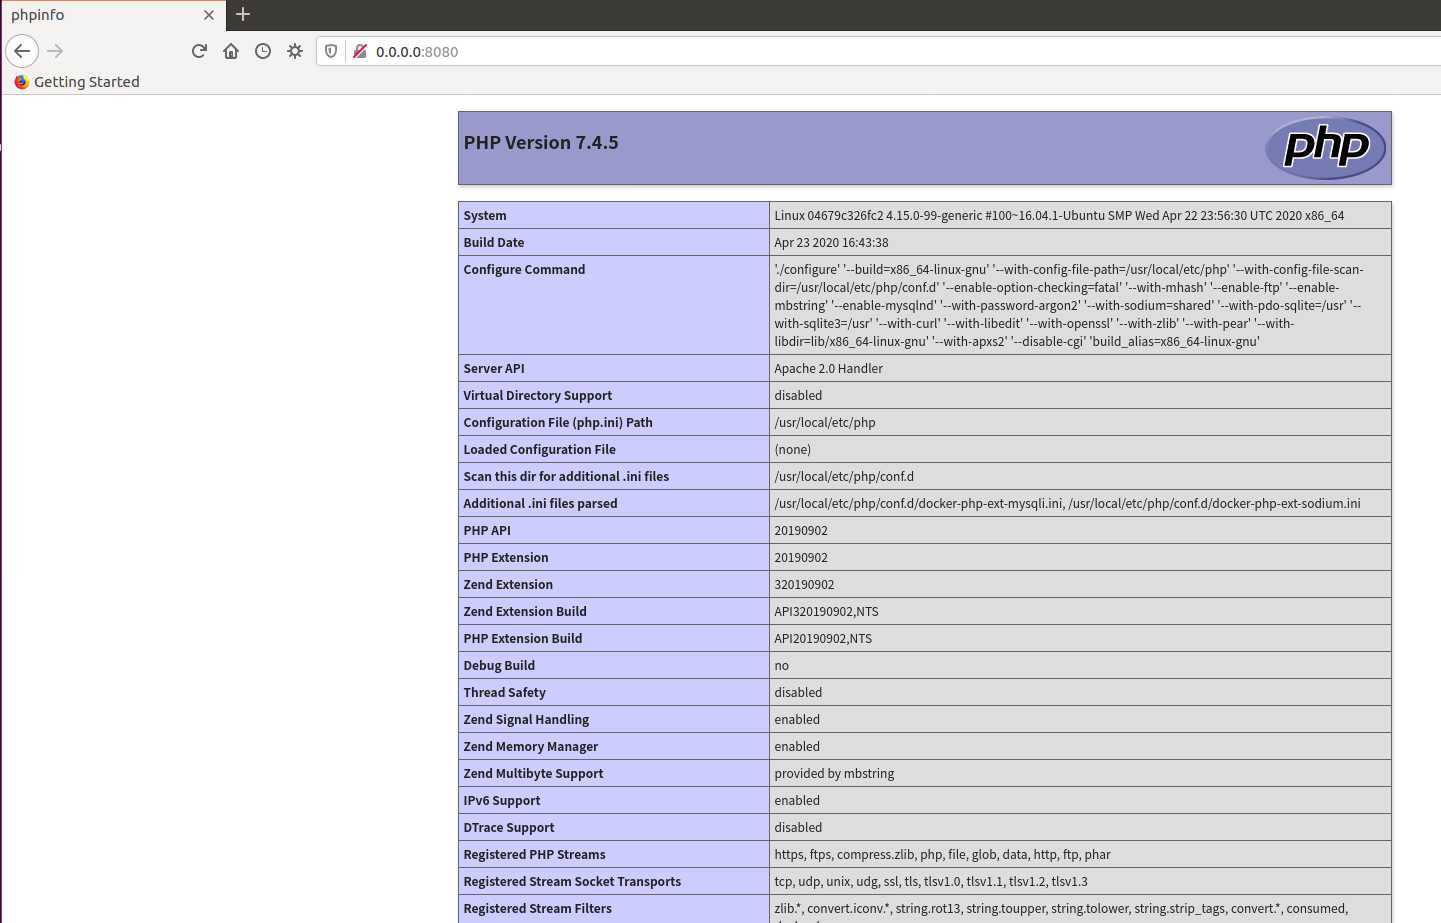Click "20190902" in the PHP API row
The width and height of the screenshot is (1441, 923).
coord(801,531)
